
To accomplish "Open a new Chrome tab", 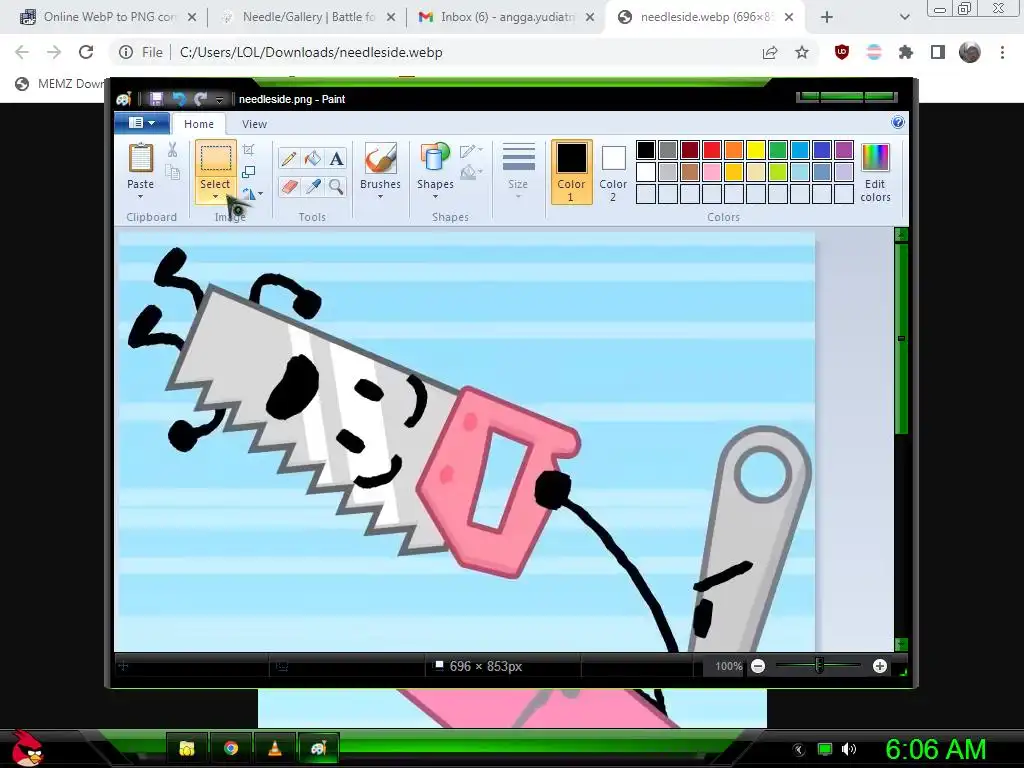I will coord(827,17).
